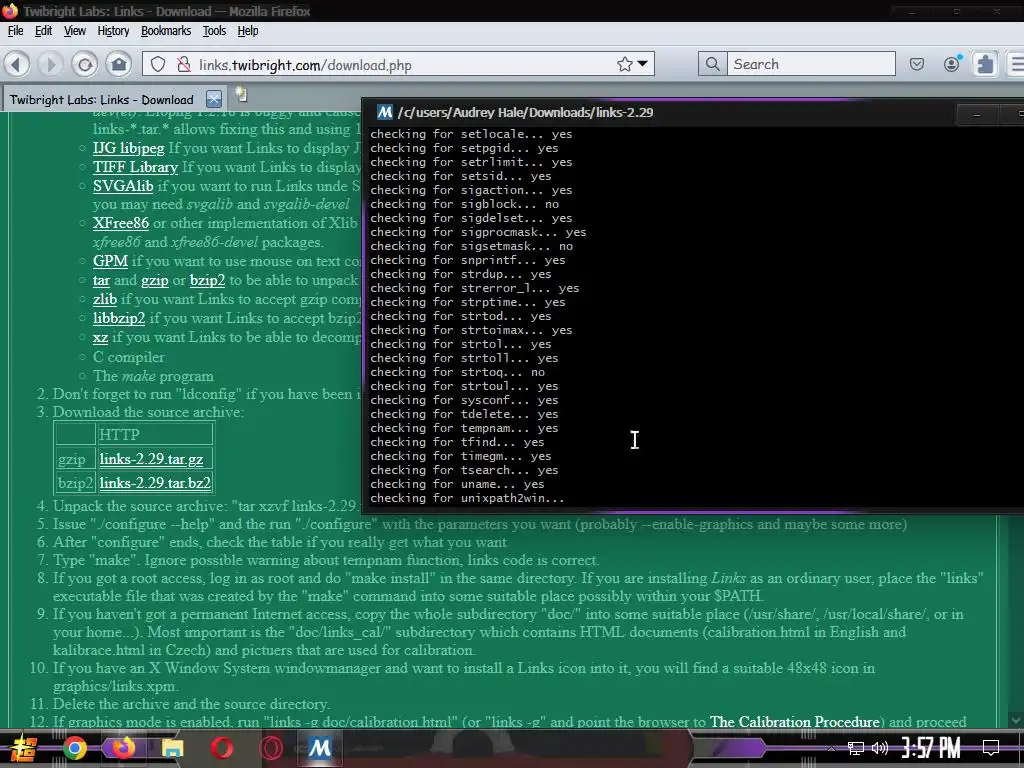The image size is (1024, 768).
Task: Download links-2.29.tar.bz2
Action: pyautogui.click(x=155, y=483)
